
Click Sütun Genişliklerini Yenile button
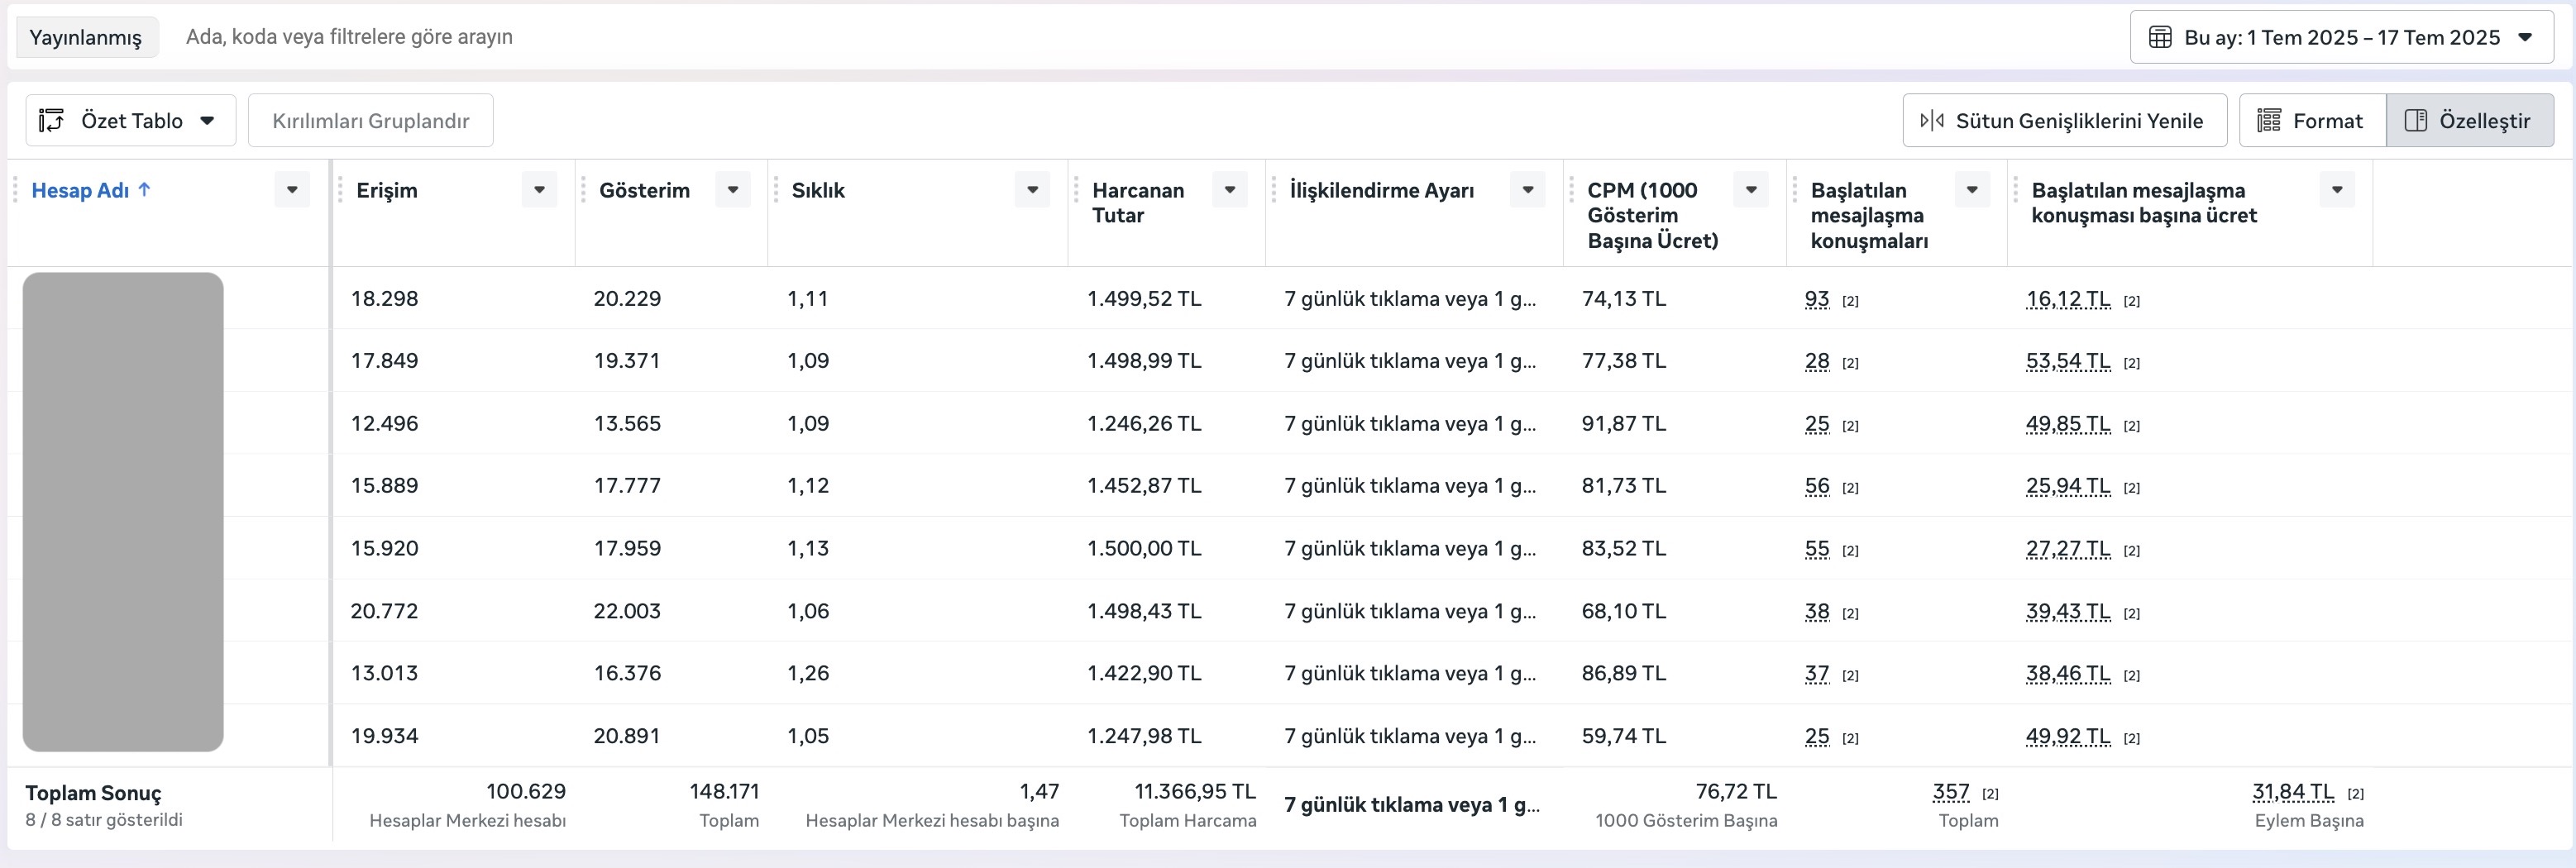2065,121
